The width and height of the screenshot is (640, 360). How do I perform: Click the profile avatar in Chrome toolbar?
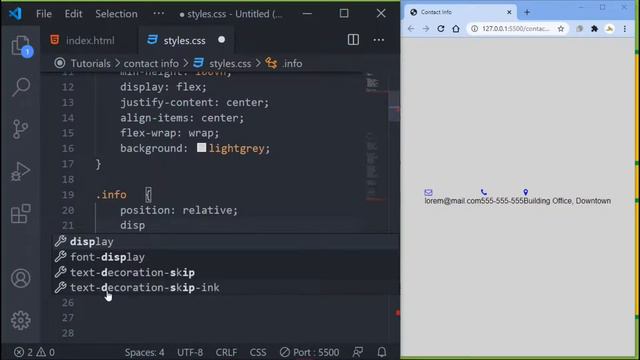(609, 29)
